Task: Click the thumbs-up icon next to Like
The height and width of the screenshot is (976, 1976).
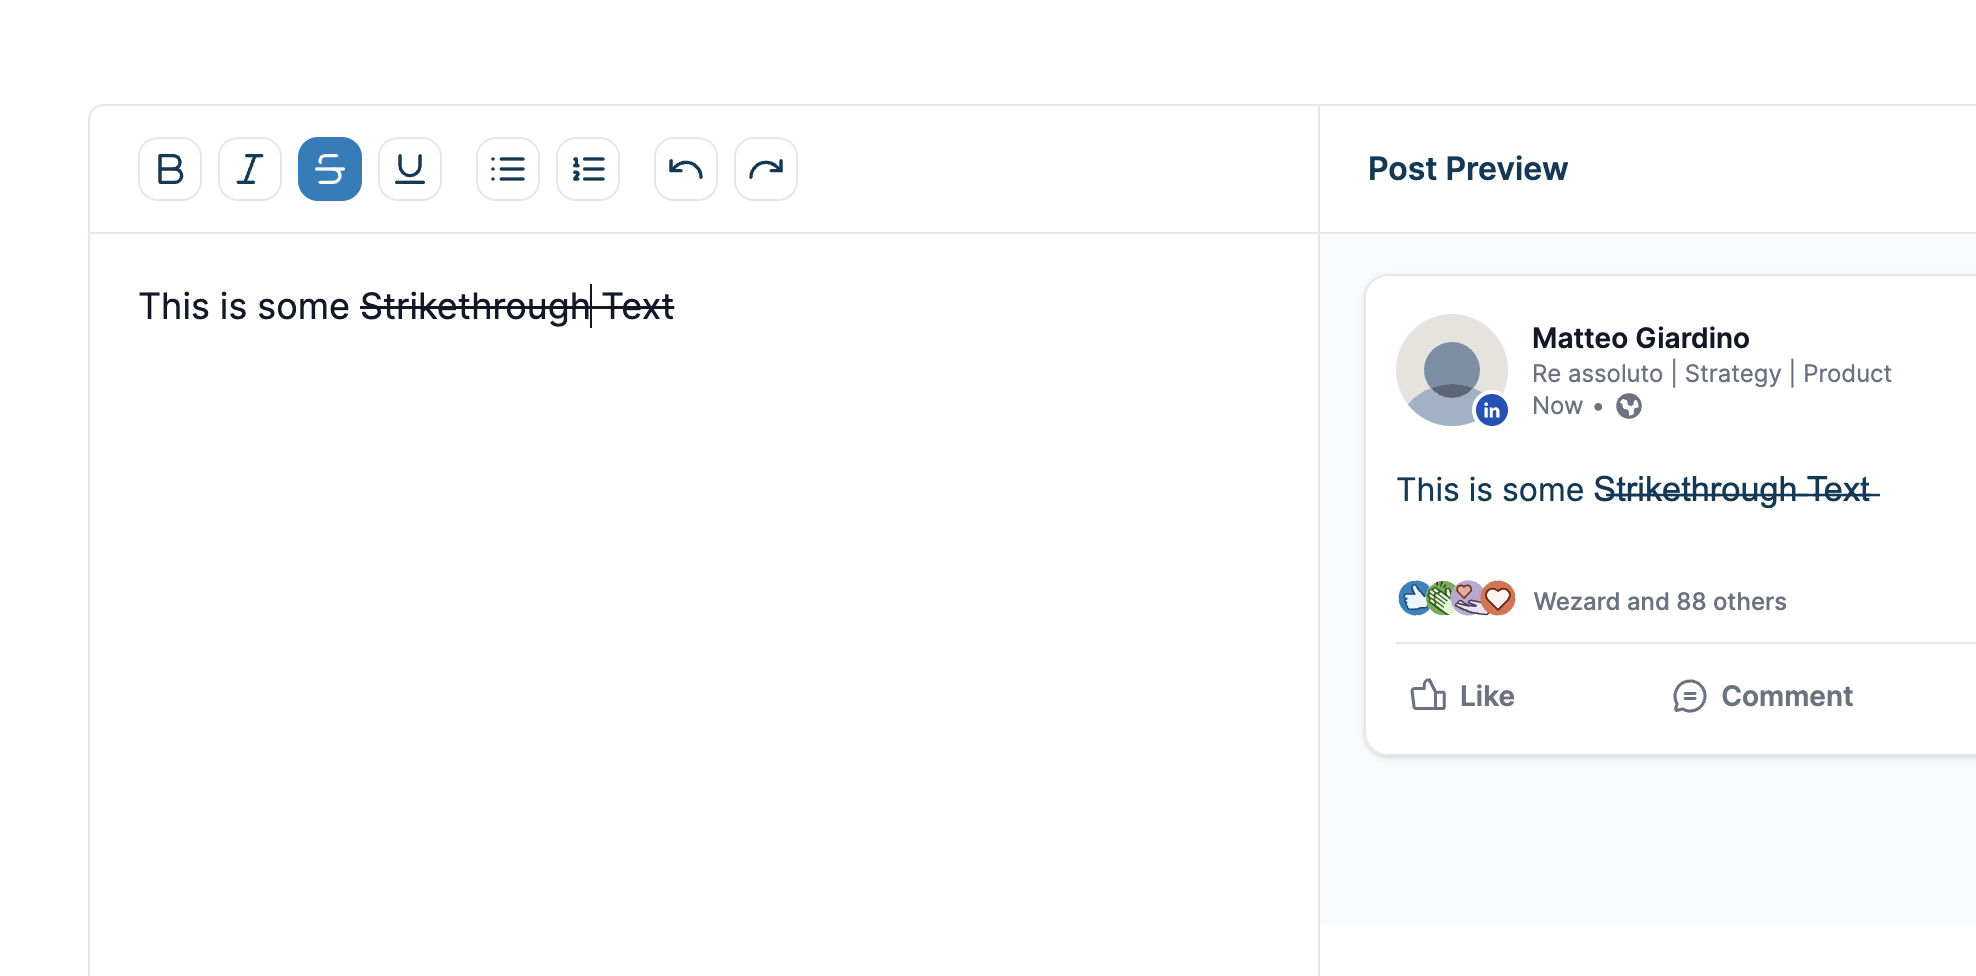Action: coord(1429,695)
